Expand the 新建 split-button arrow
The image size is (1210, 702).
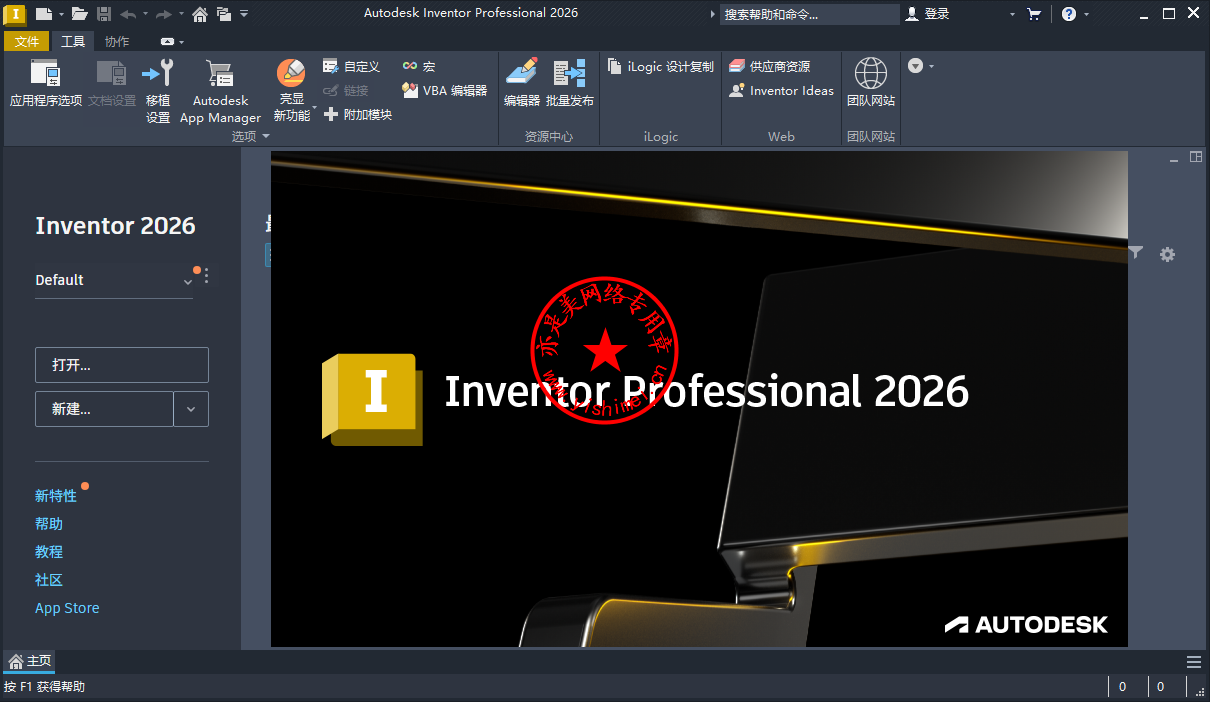(x=191, y=409)
